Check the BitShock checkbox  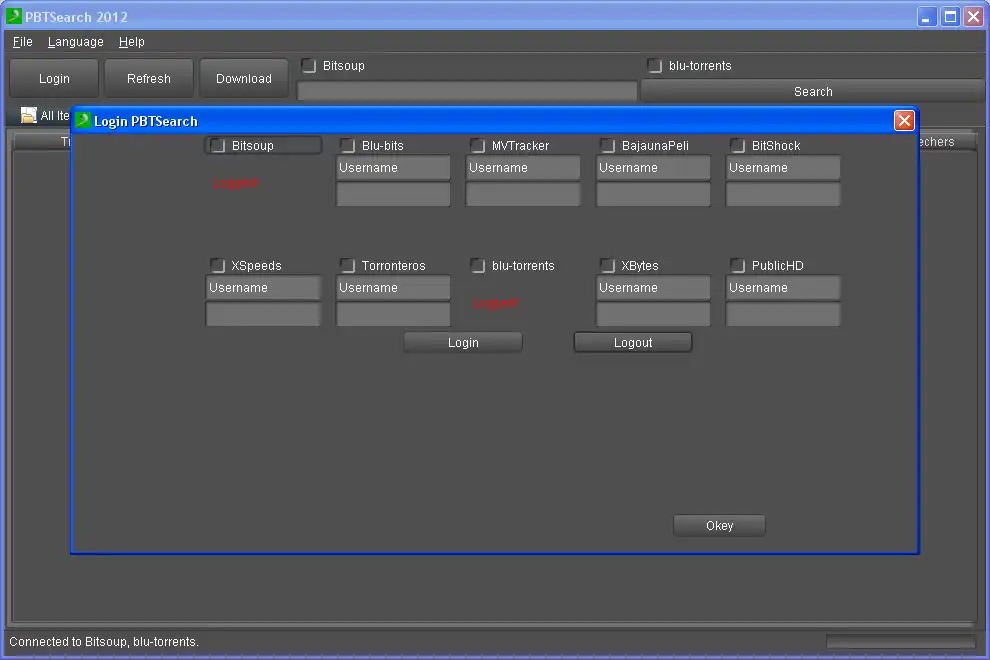(737, 145)
